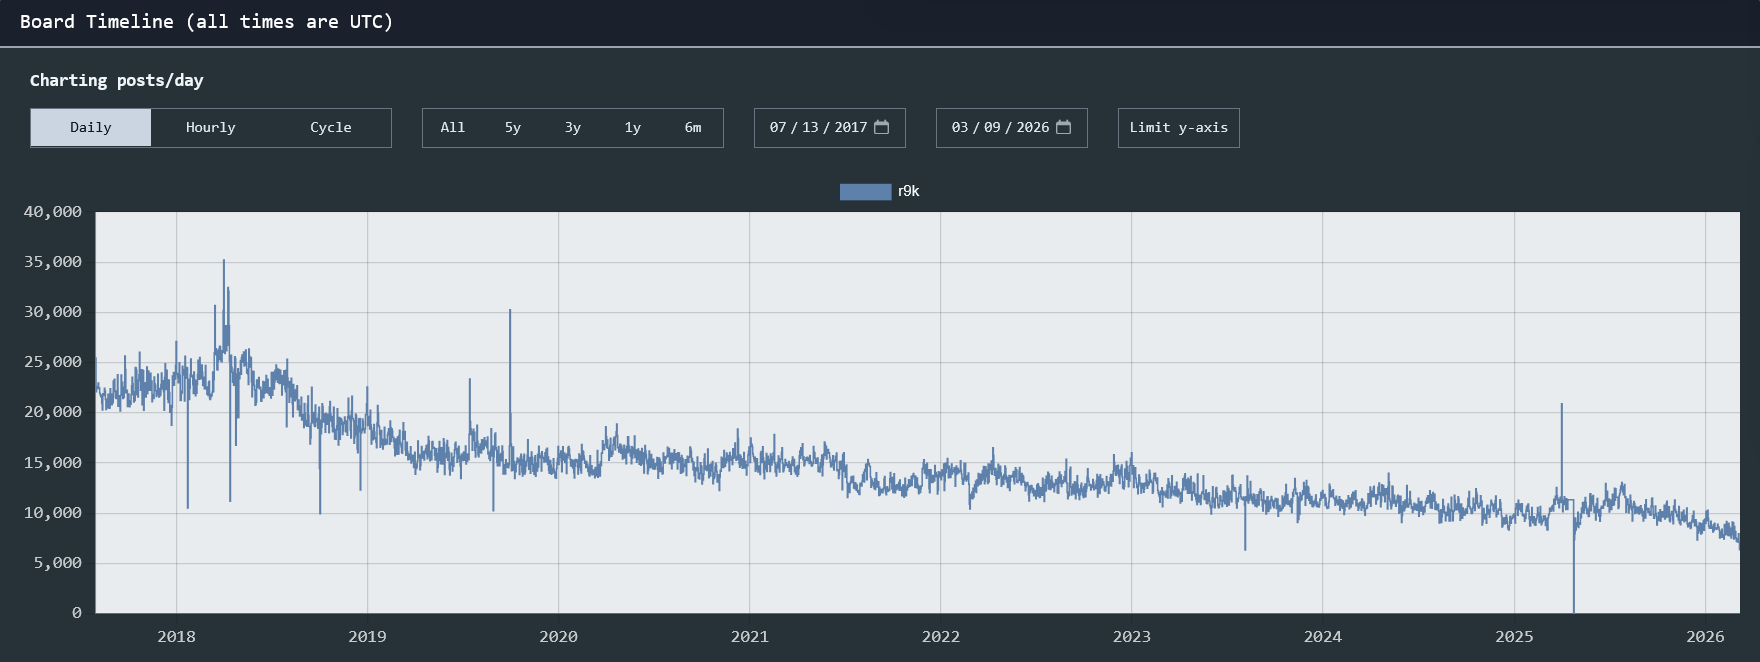
Task: Set range to 3y
Action: 573,128
